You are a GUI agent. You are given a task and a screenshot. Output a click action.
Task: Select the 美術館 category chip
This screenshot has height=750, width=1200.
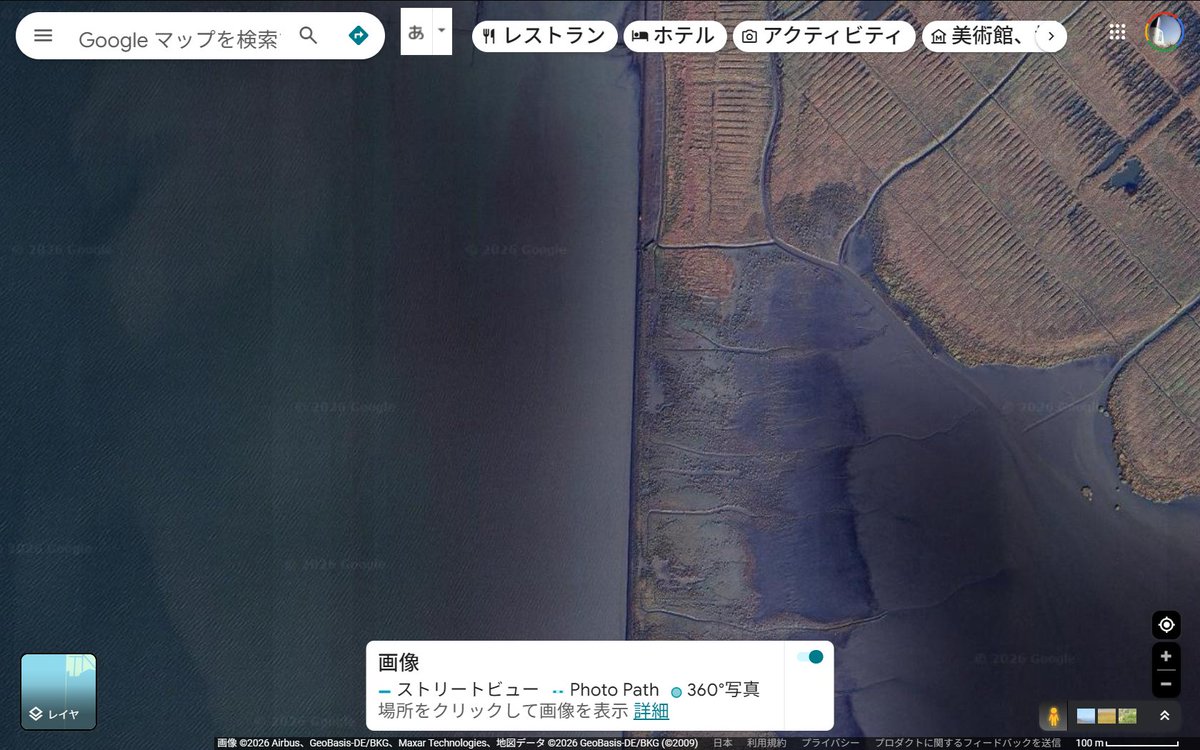(x=978, y=36)
